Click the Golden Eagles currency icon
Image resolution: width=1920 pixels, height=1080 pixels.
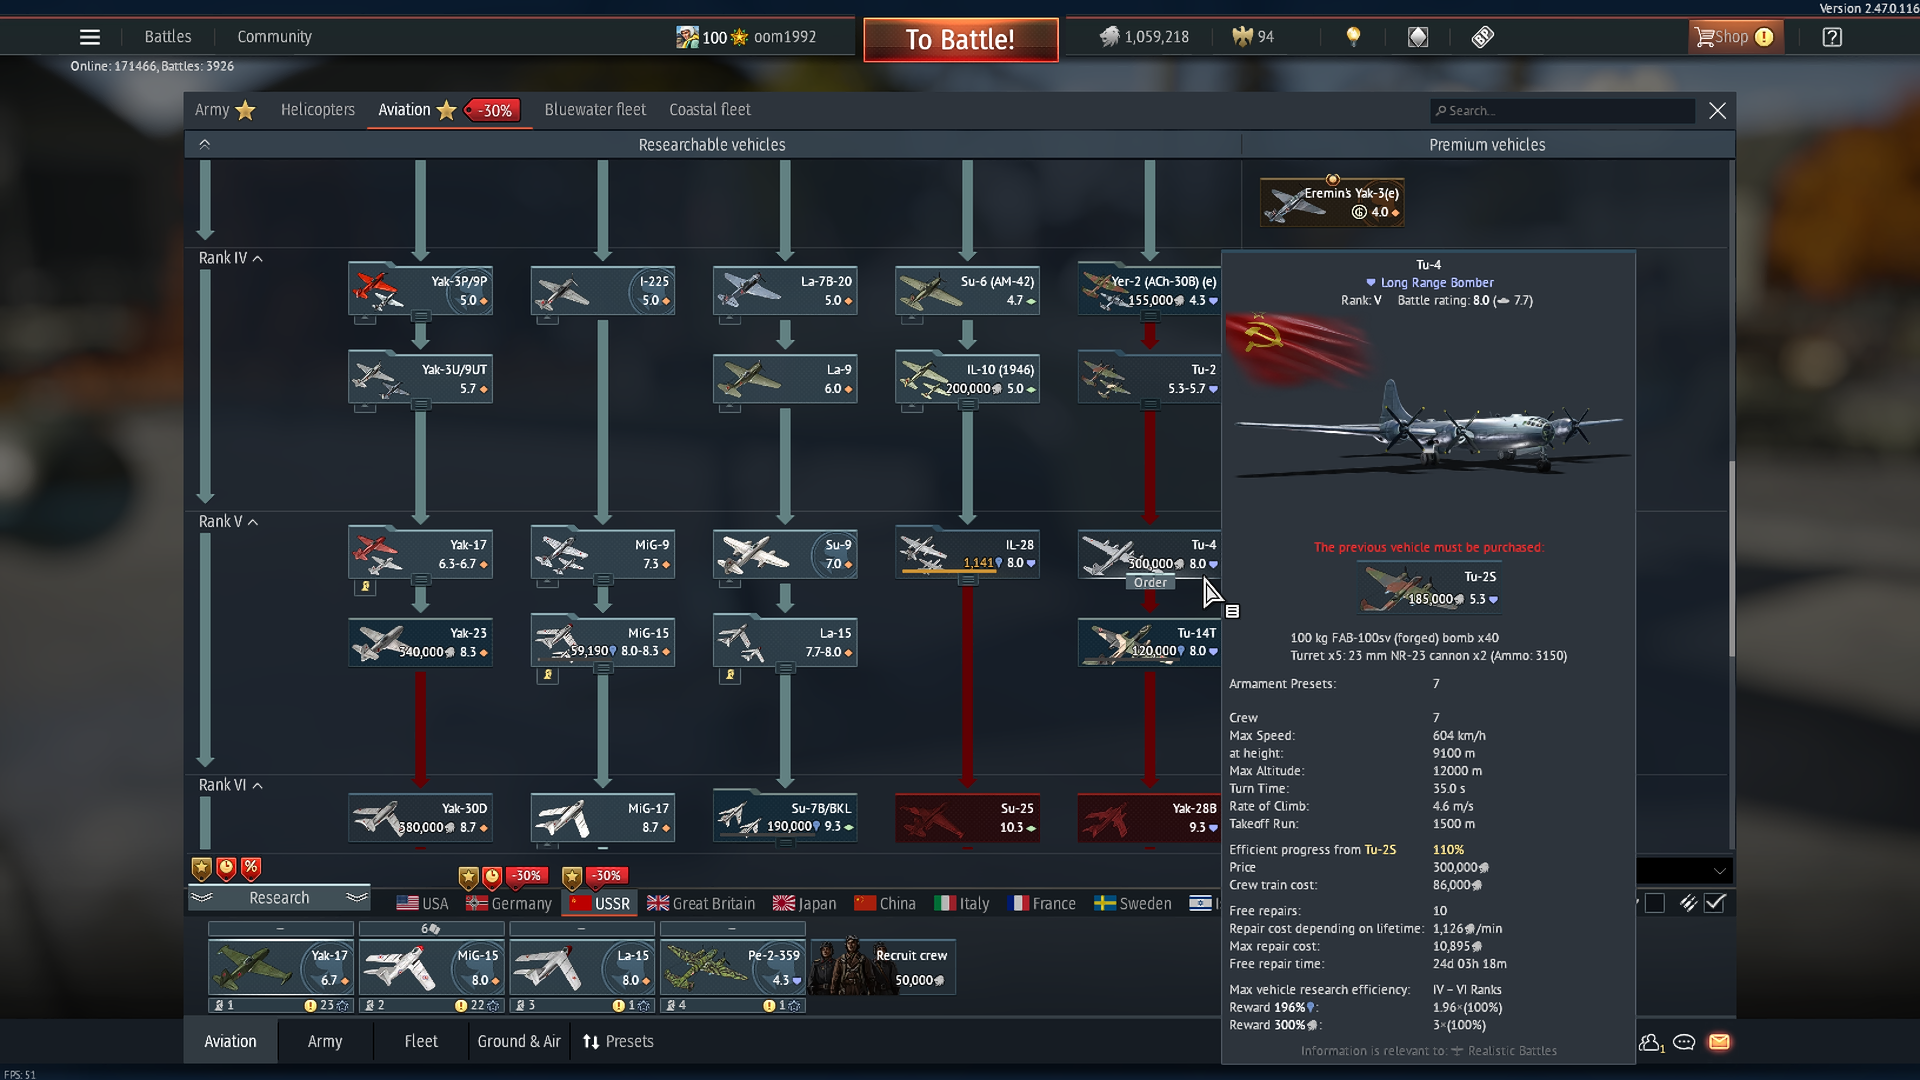coord(1243,36)
